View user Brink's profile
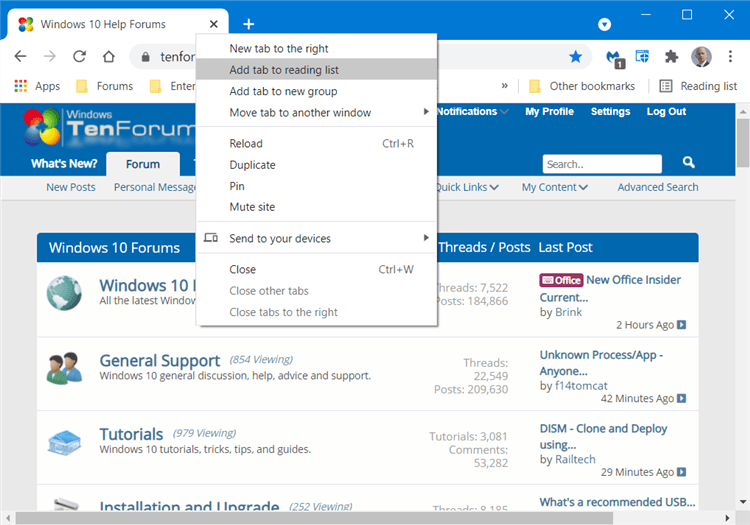 click(x=568, y=312)
